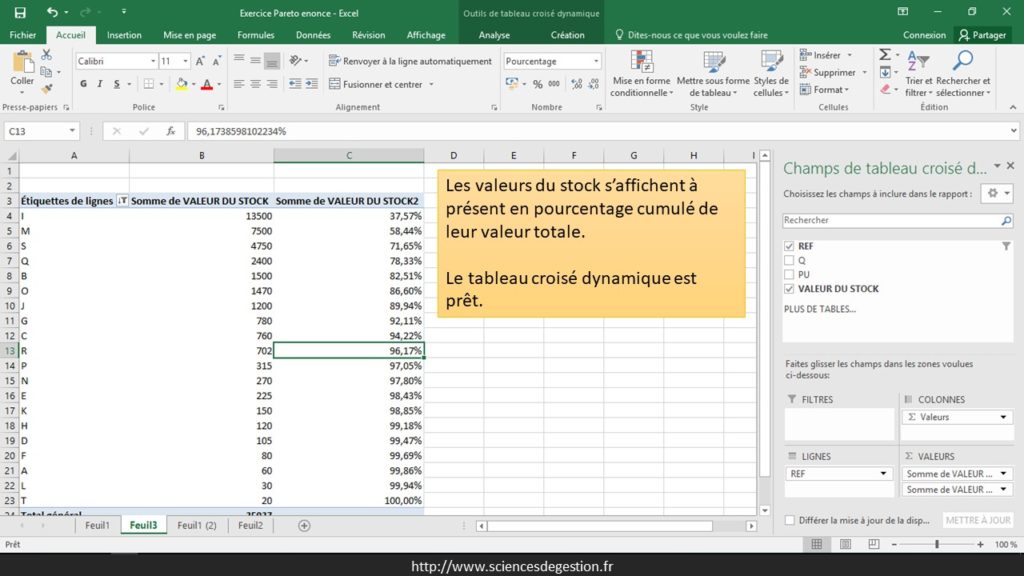
Task: Expand the Calibri font name dropdown
Action: [153, 61]
